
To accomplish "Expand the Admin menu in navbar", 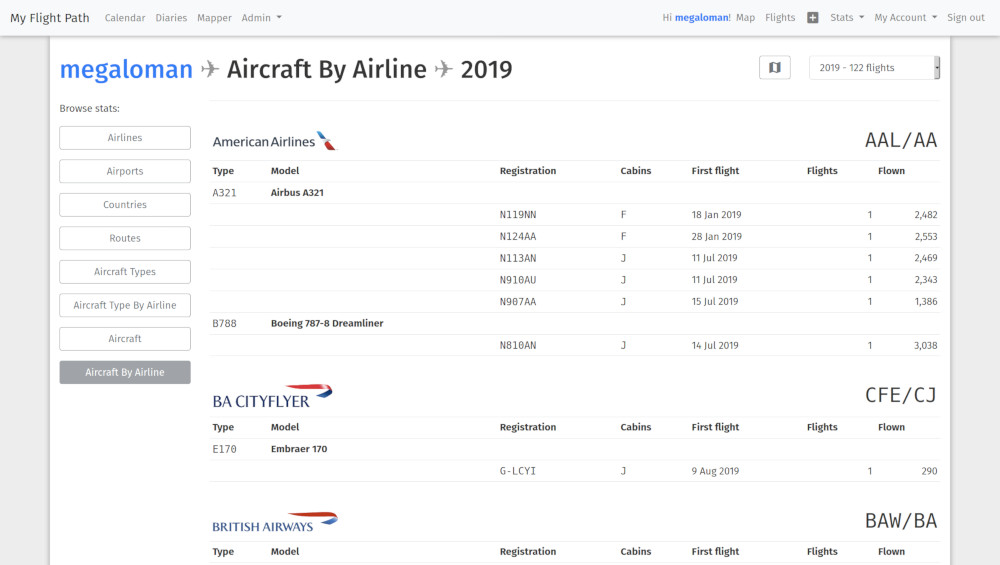I will 261,18.
